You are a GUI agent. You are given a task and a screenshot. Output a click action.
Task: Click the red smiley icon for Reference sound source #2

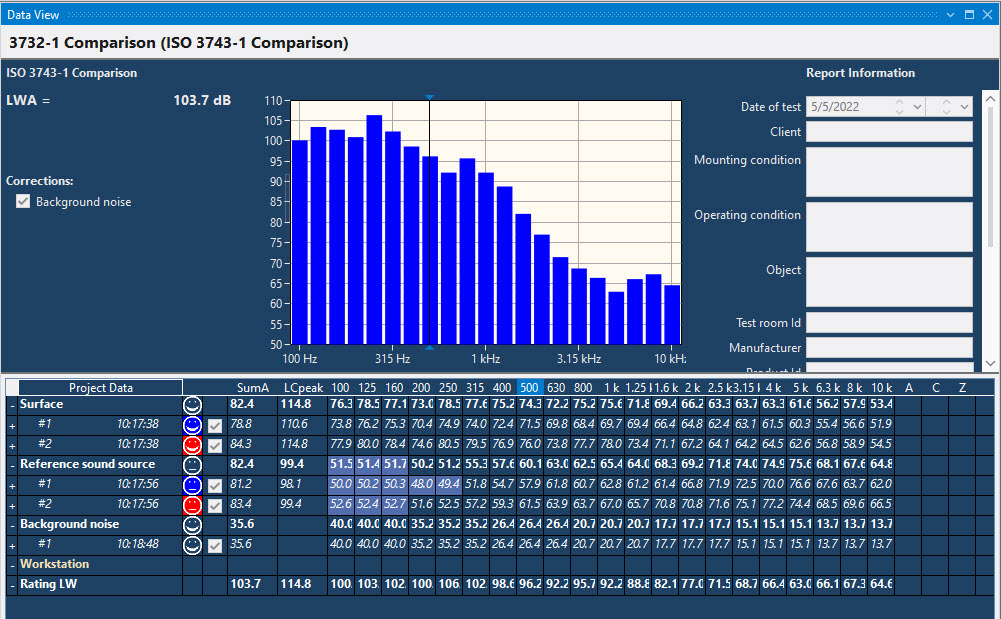(192, 504)
